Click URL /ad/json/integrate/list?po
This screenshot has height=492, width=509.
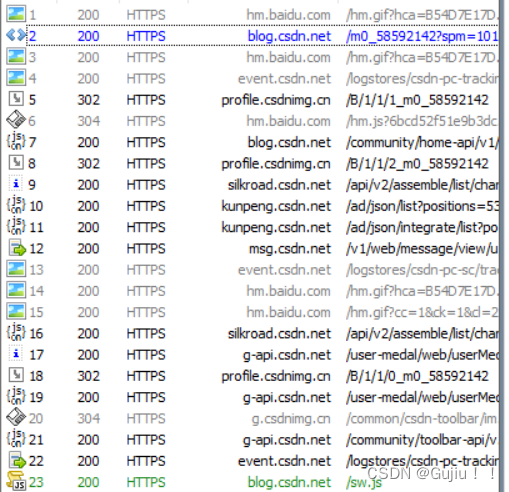[x=422, y=227]
